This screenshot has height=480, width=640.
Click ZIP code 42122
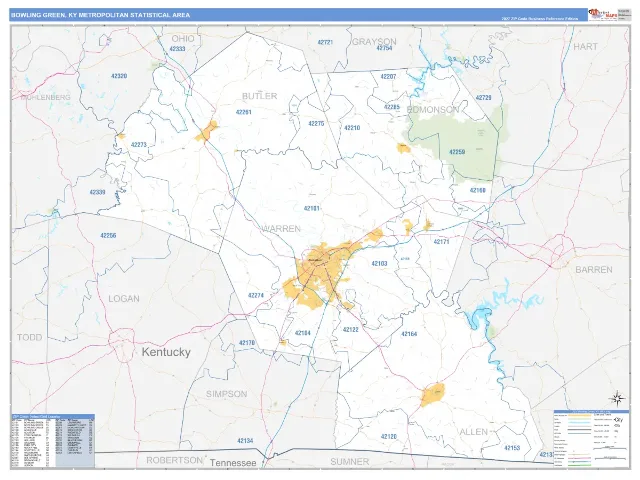coord(351,330)
